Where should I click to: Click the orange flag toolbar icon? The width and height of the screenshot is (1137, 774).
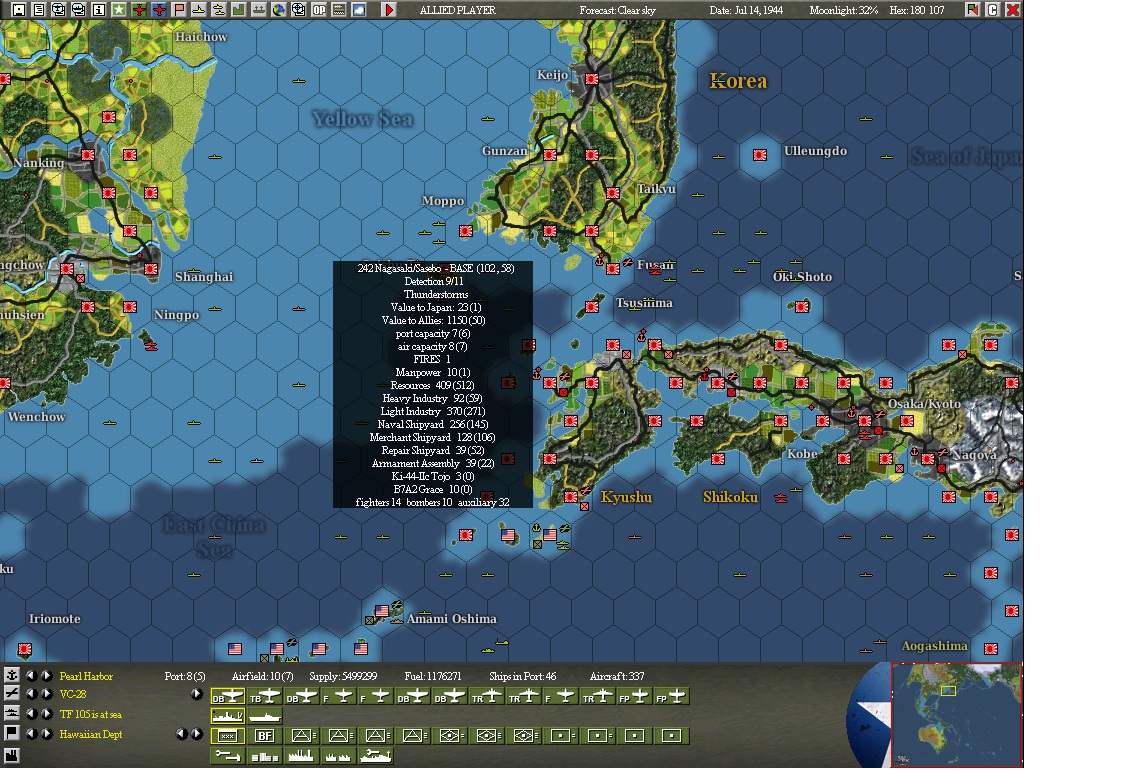point(178,9)
